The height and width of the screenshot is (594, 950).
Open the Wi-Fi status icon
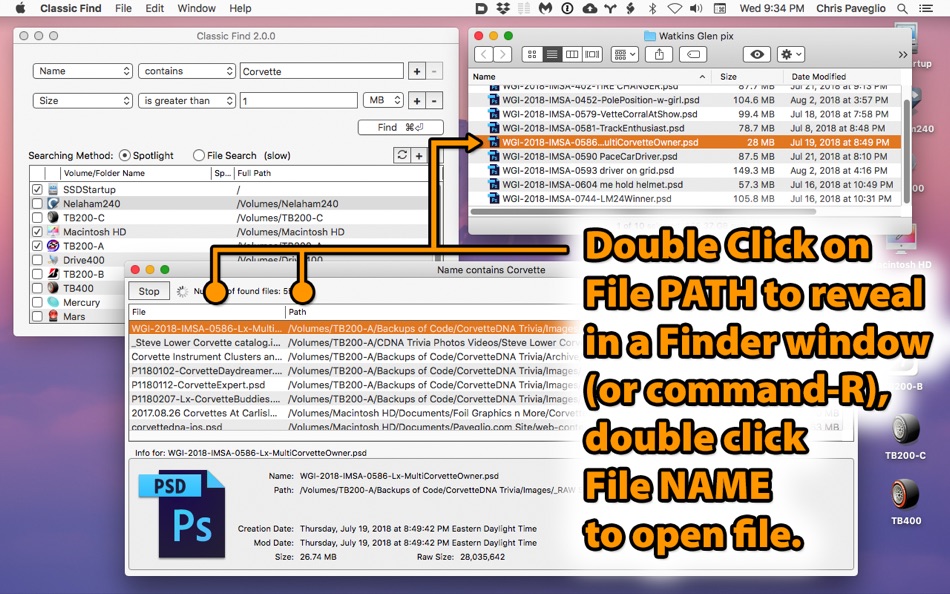click(x=674, y=8)
